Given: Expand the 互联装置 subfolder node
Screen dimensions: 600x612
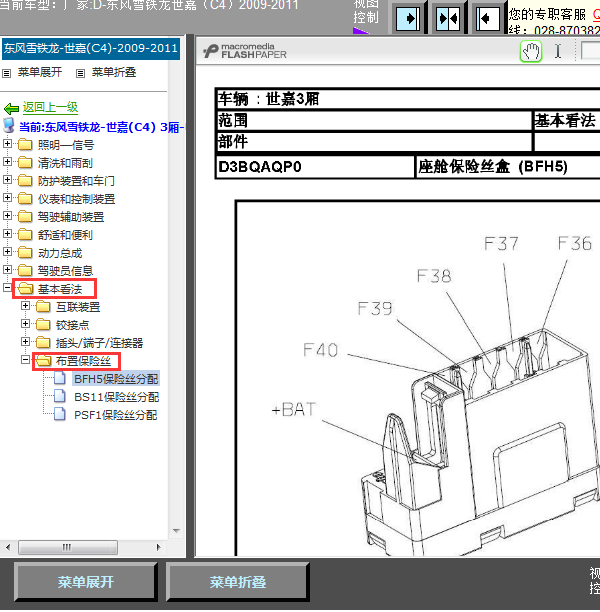Looking at the screenshot, I should coord(25,305).
